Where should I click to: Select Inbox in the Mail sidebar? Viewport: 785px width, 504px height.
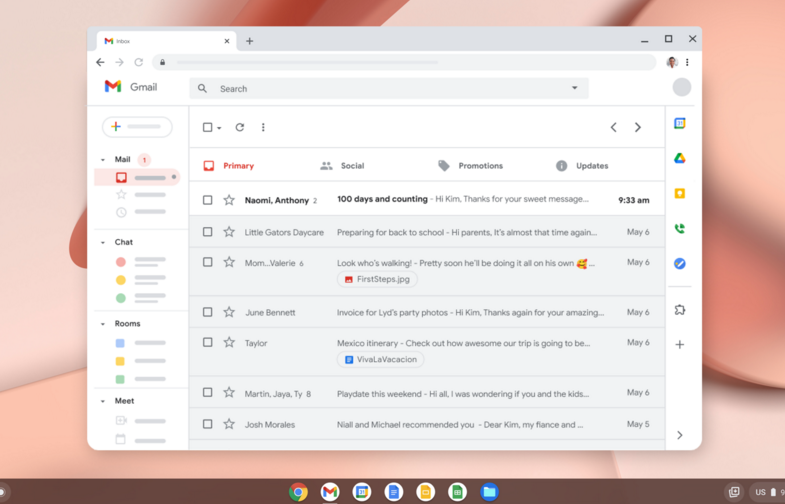137,177
